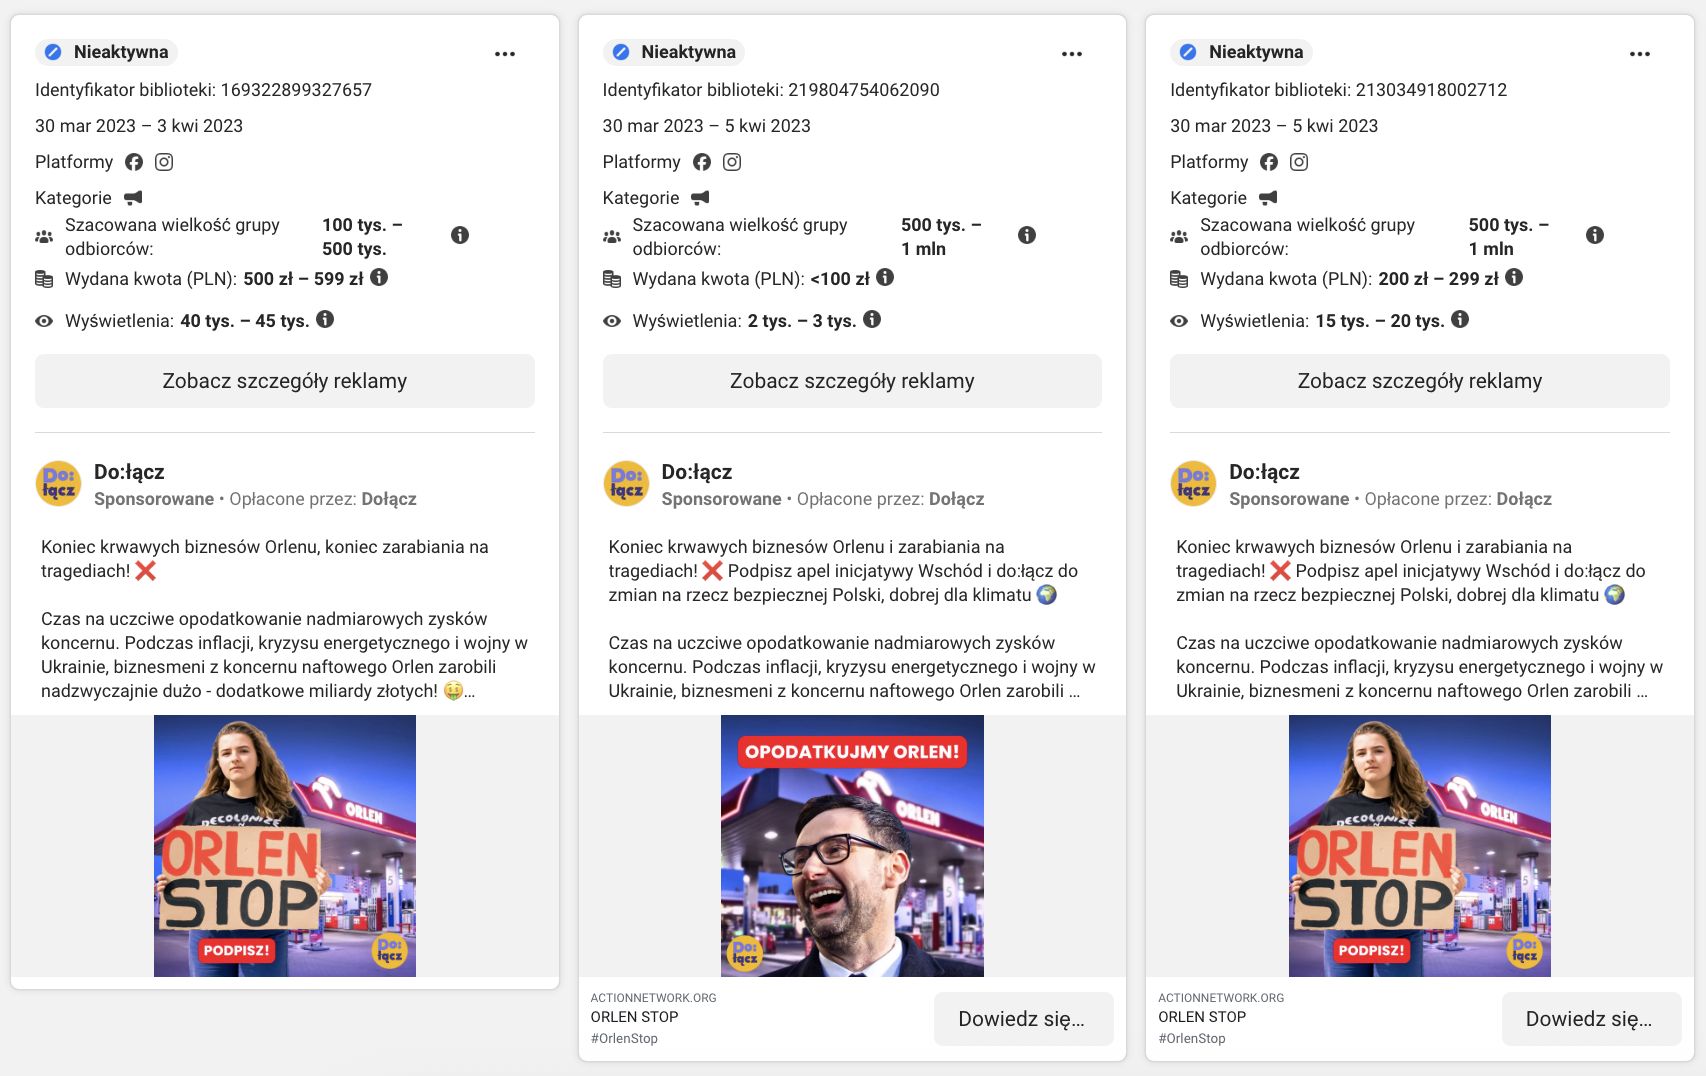Click Do:łącz avatar in ad 169322899327657
1706x1076 pixels.
coord(58,484)
